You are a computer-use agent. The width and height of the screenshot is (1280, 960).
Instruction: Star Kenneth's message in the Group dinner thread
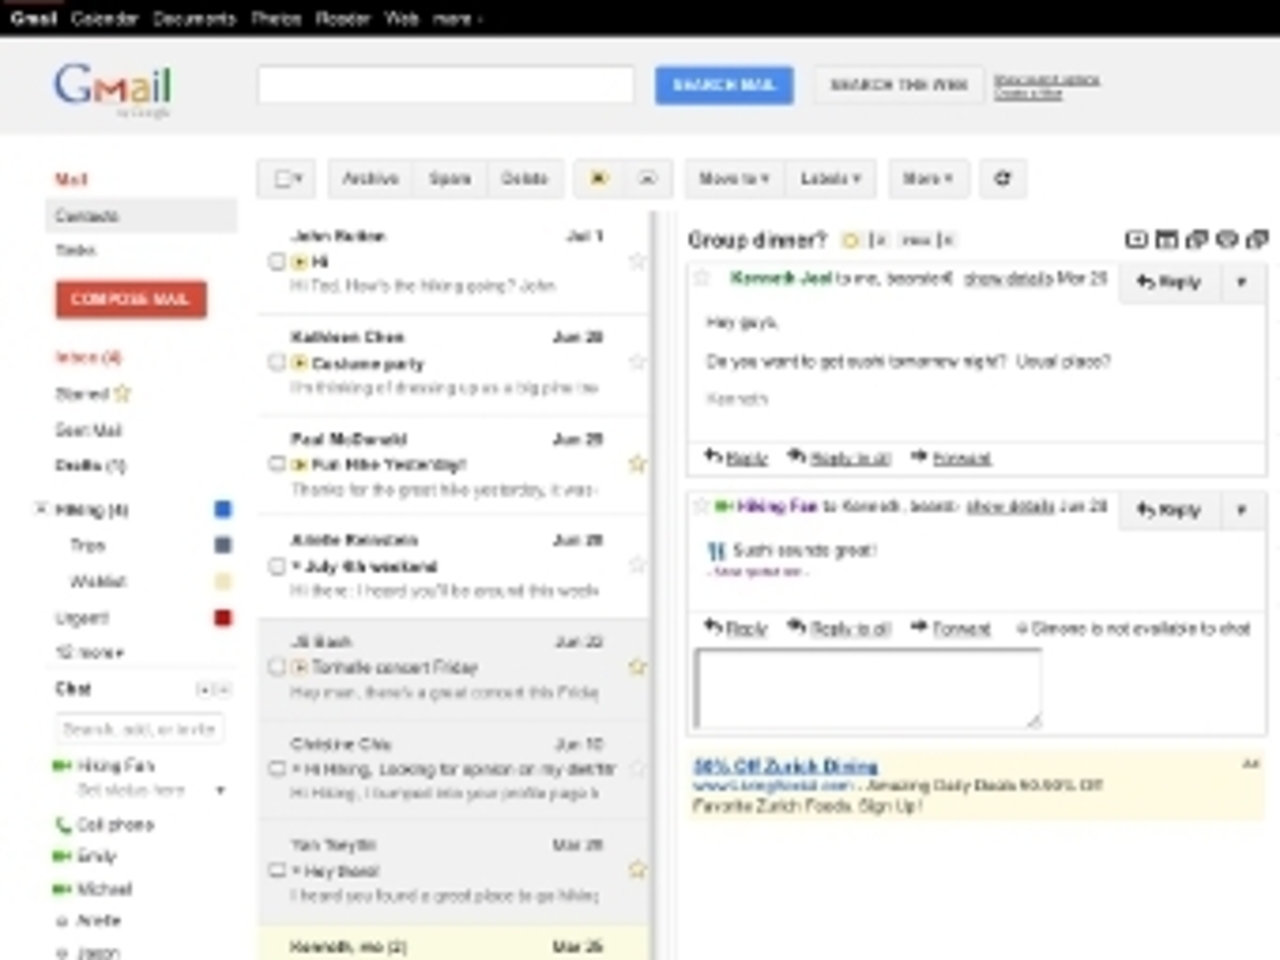(702, 278)
